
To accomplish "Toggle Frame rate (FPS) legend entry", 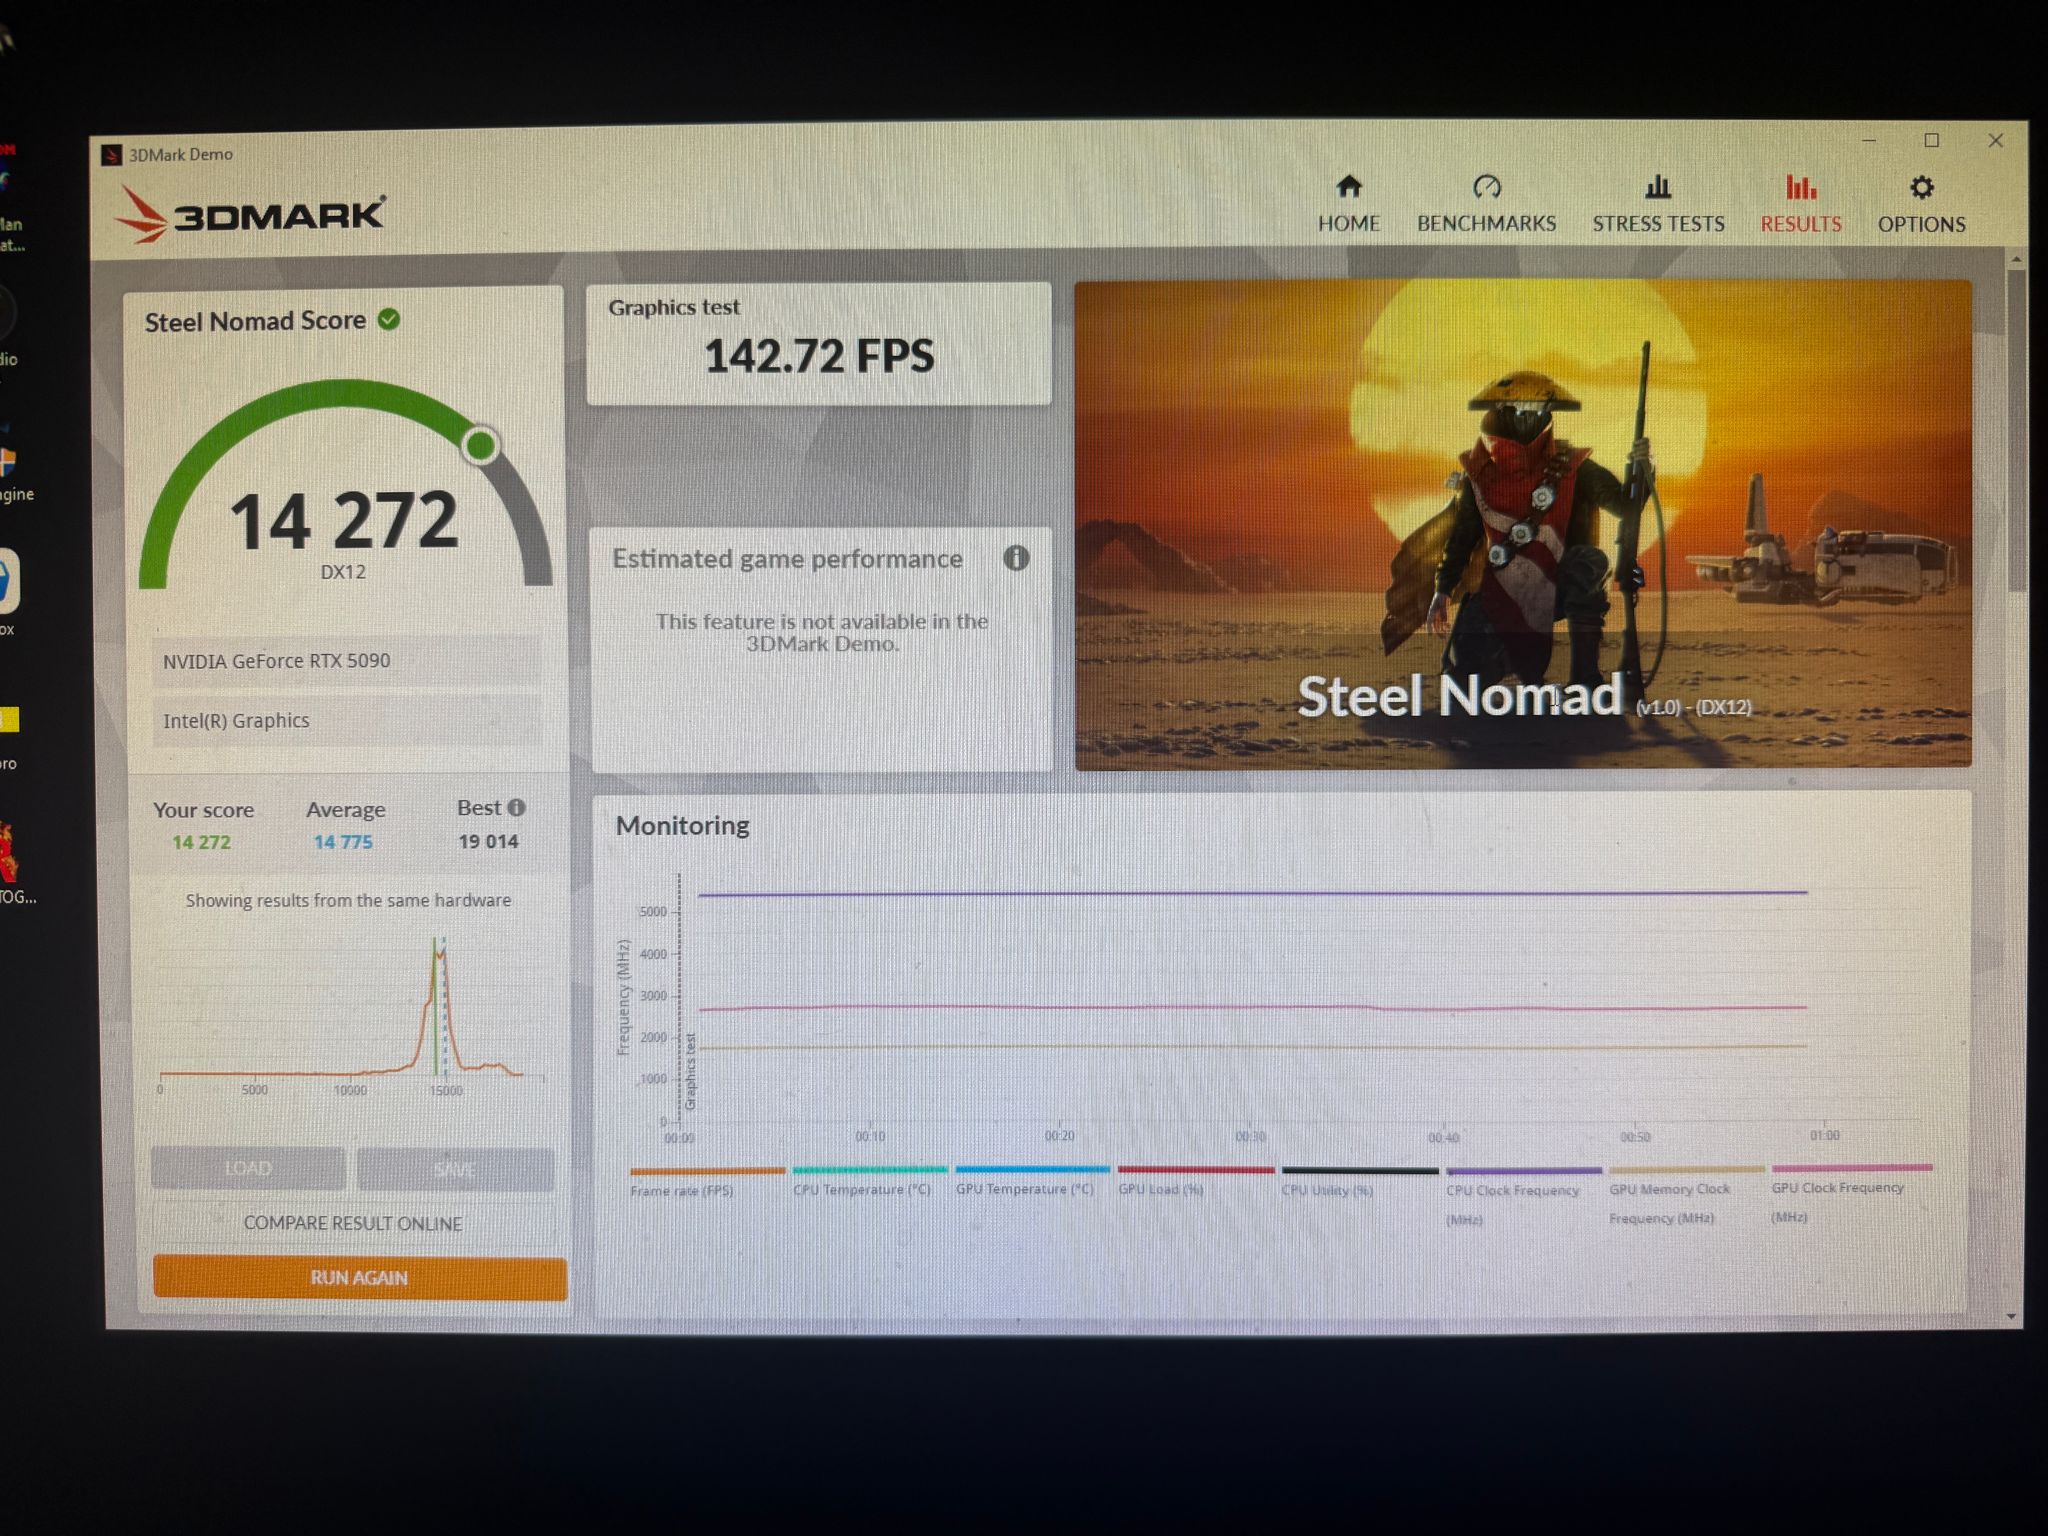I will click(707, 1181).
